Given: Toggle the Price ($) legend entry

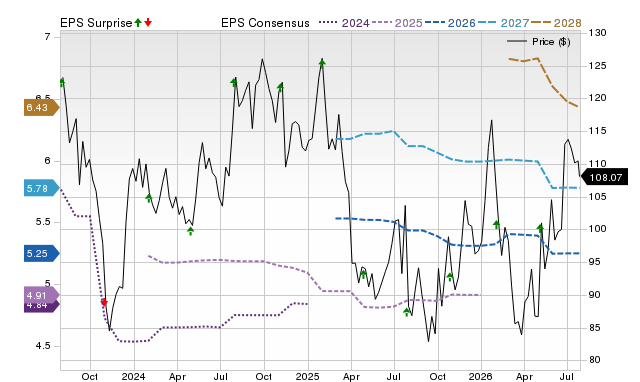Looking at the screenshot, I should (539, 42).
